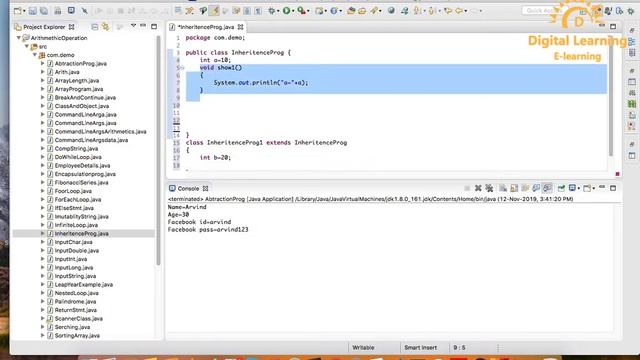Remove All Terminated Launches in Console
640x360 pixels.
[x=489, y=188]
